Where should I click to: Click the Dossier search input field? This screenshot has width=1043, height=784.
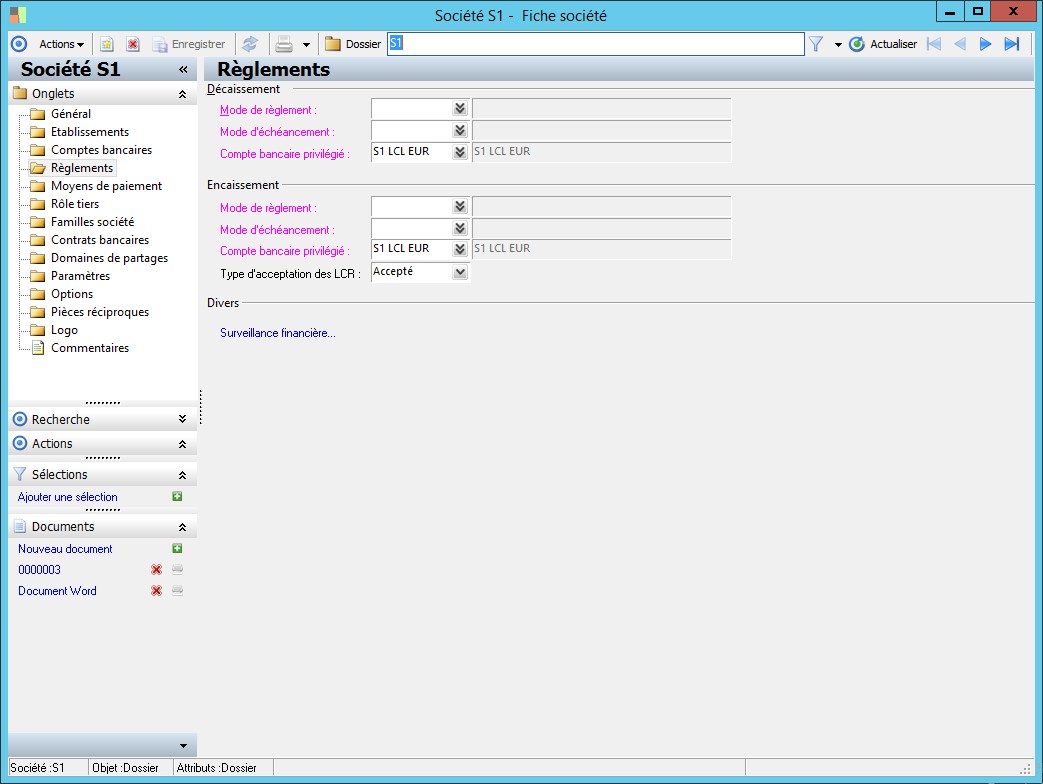(595, 44)
